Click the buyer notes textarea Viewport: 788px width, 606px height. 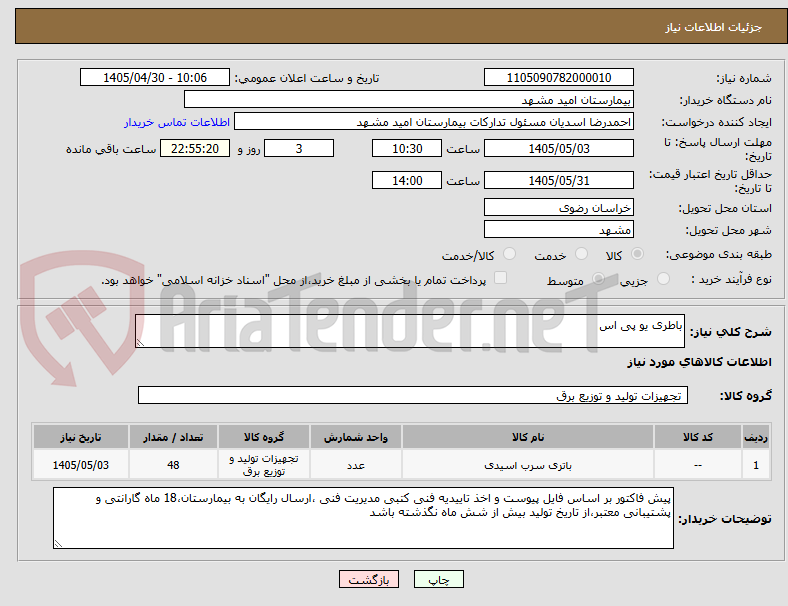363,518
